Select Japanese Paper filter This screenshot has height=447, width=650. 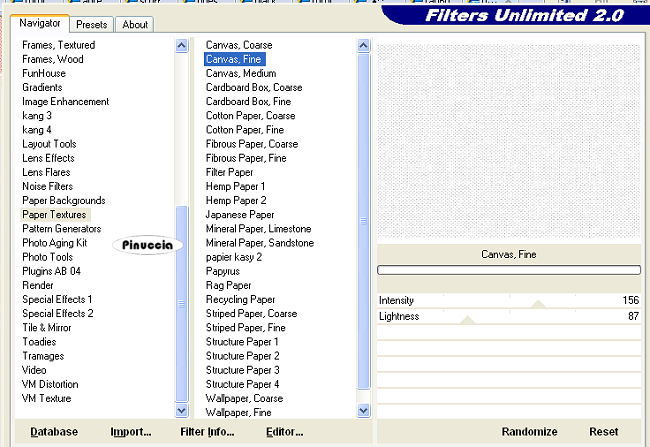pos(240,214)
